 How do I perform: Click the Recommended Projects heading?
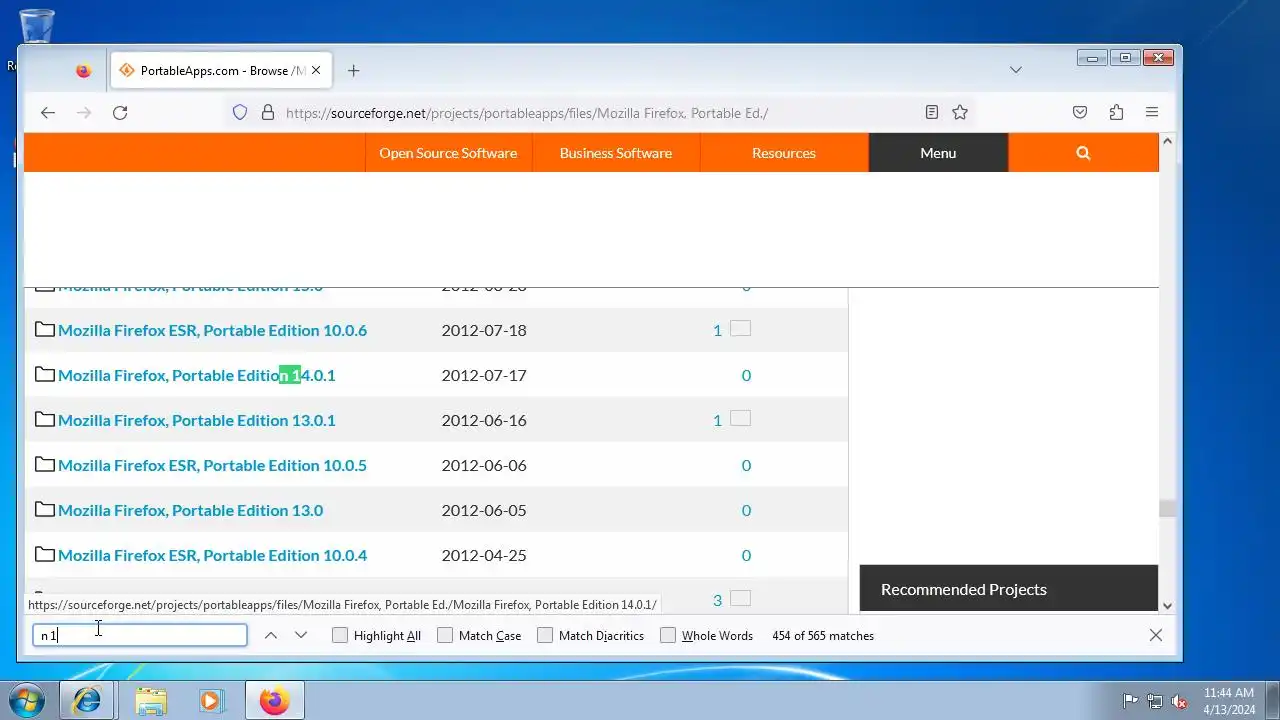(964, 589)
